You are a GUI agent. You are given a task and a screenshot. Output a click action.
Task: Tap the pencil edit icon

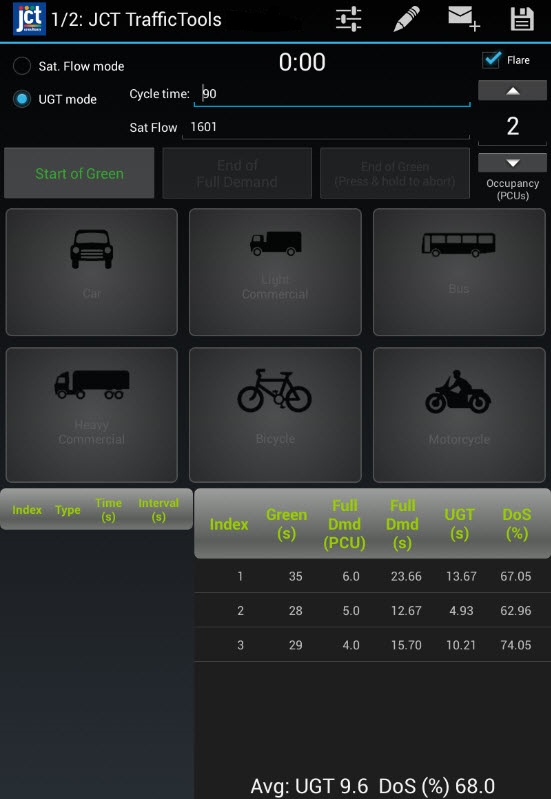pos(406,19)
